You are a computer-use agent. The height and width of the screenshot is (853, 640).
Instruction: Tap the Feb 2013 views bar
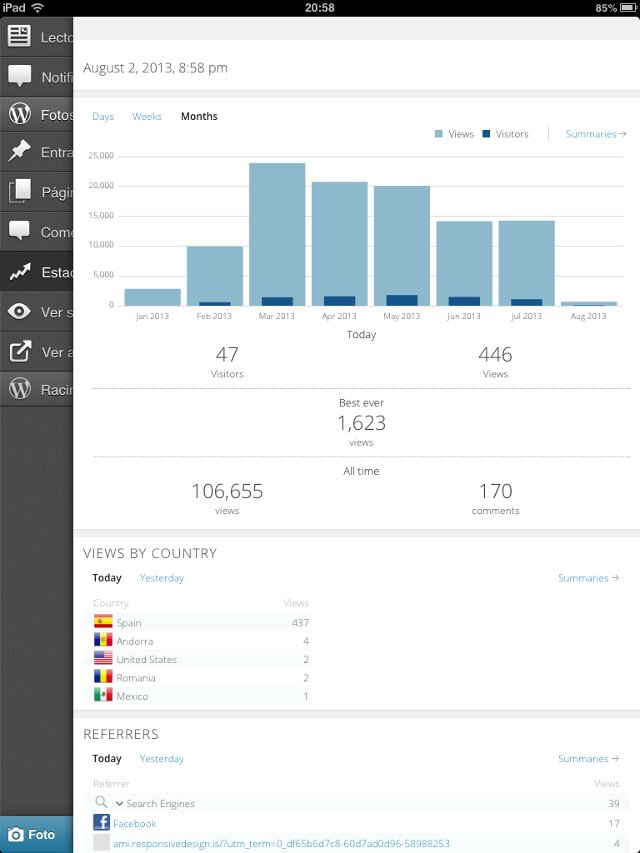215,274
